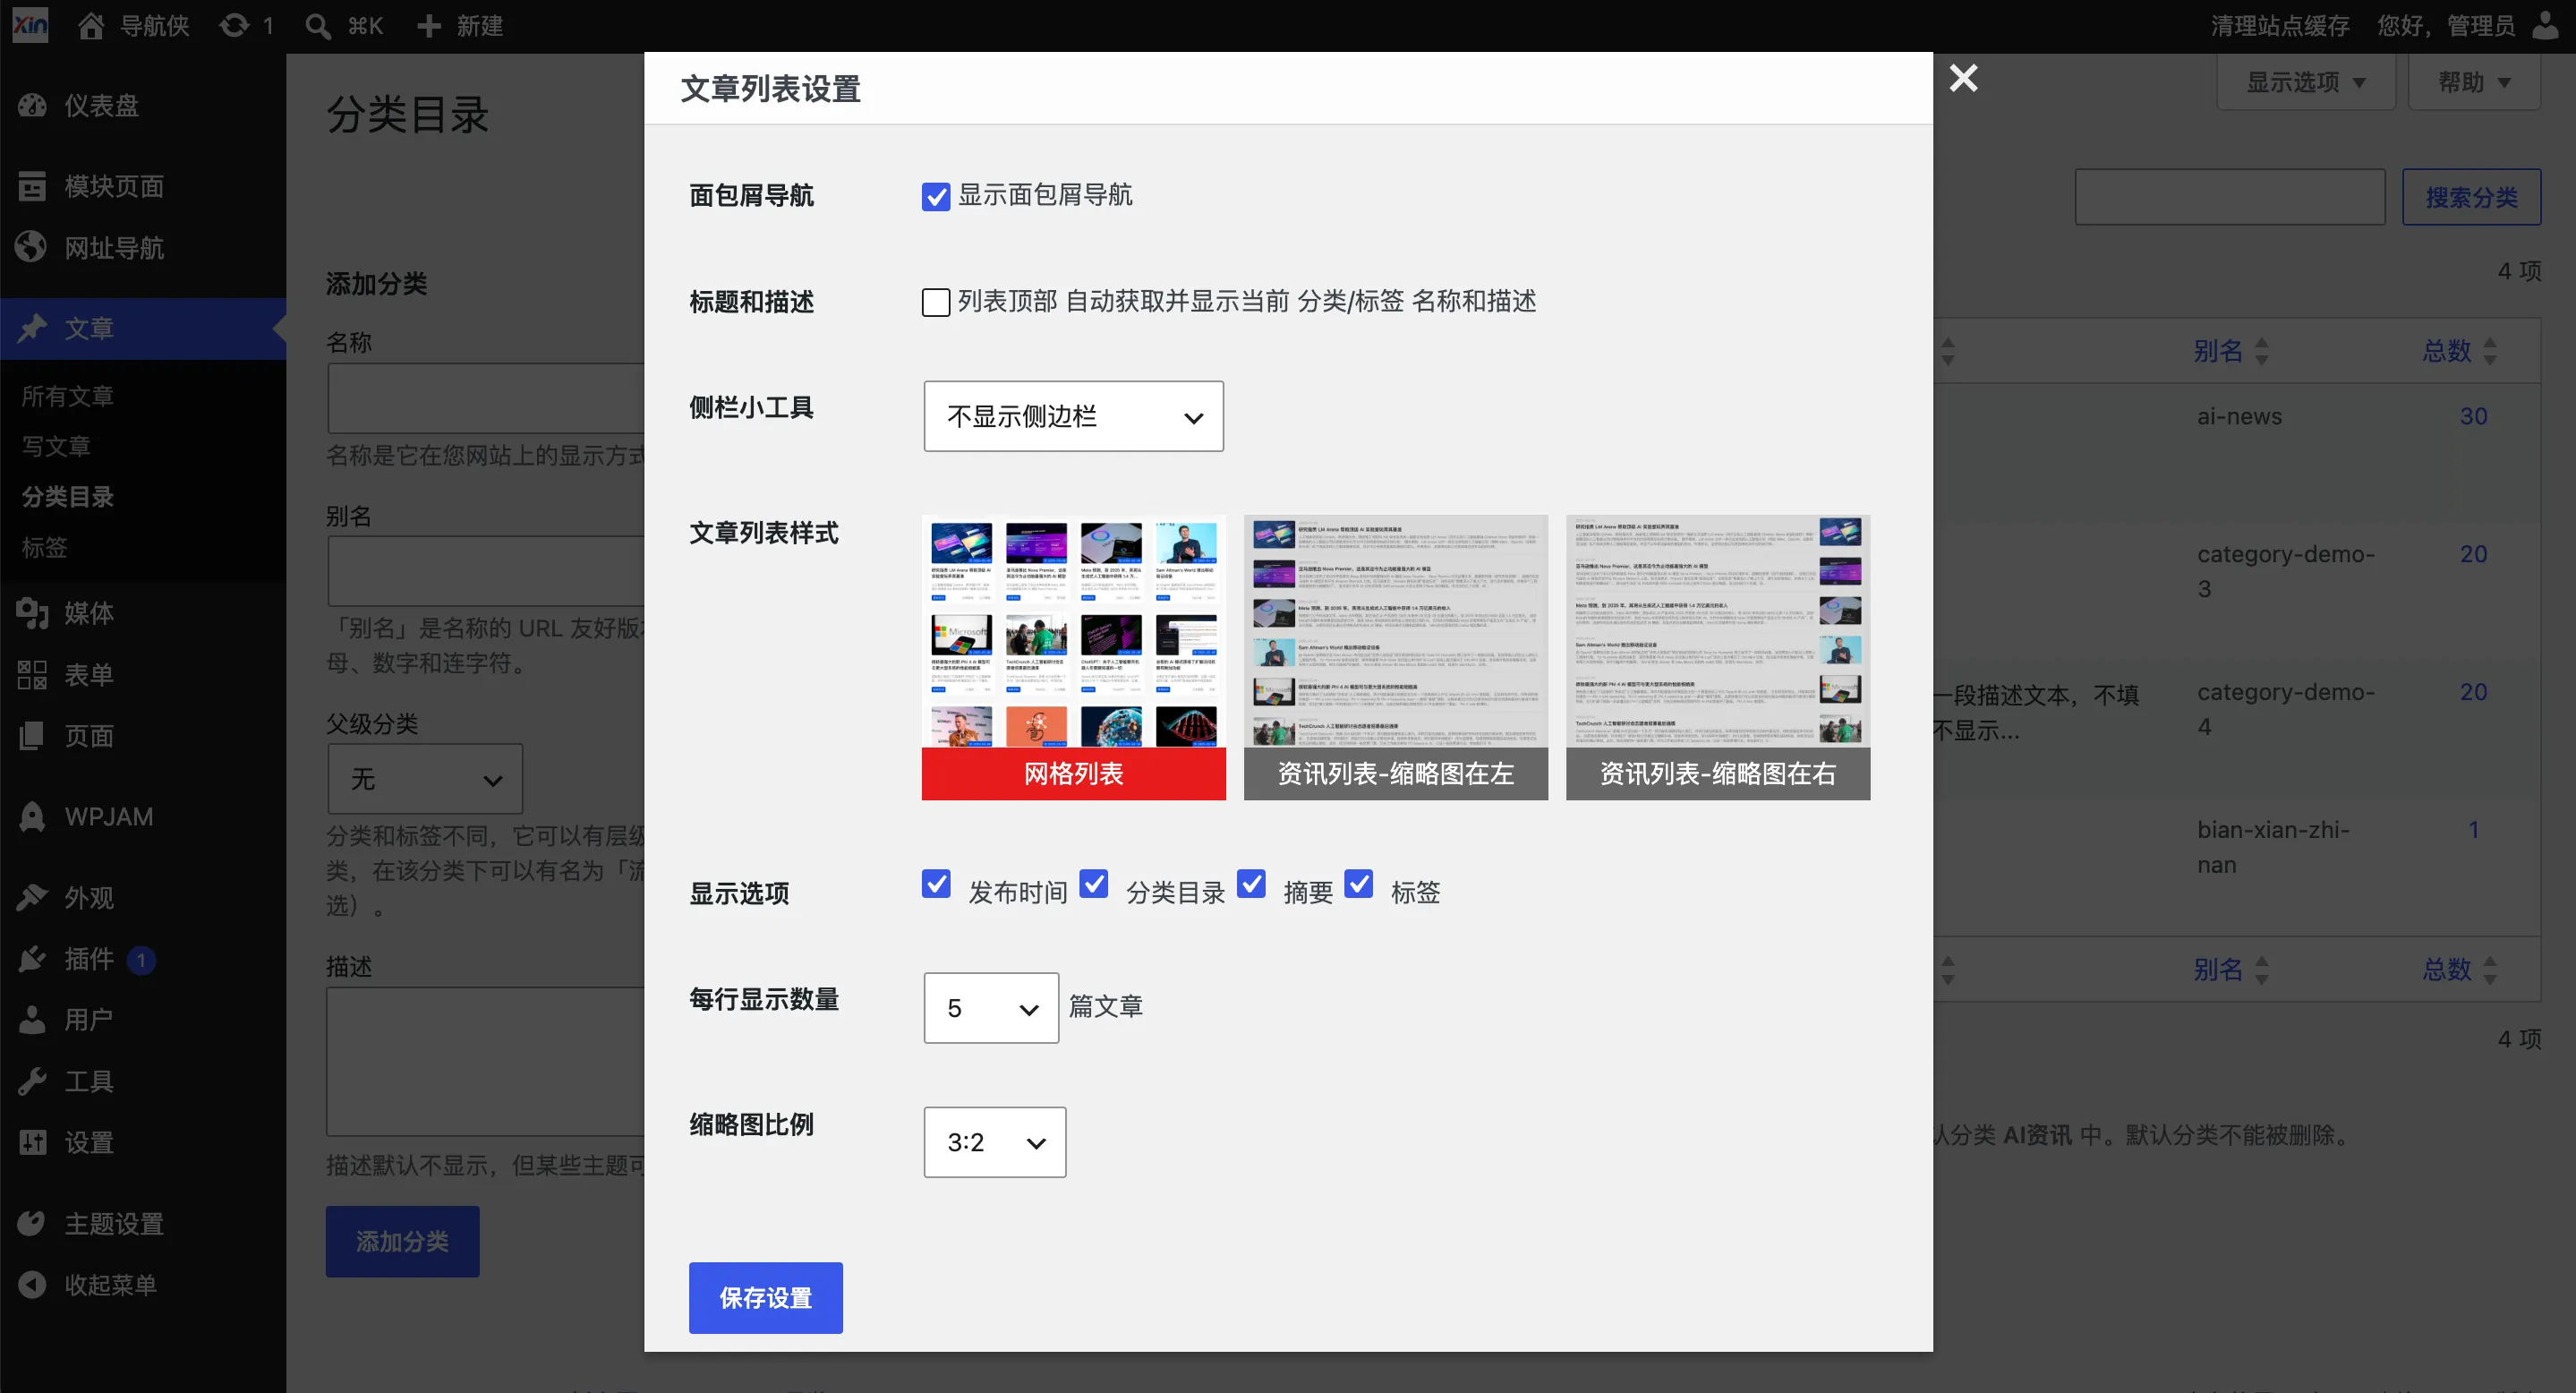2576x1393 pixels.
Task: Click the 描述 description textarea
Action: click(x=486, y=1062)
